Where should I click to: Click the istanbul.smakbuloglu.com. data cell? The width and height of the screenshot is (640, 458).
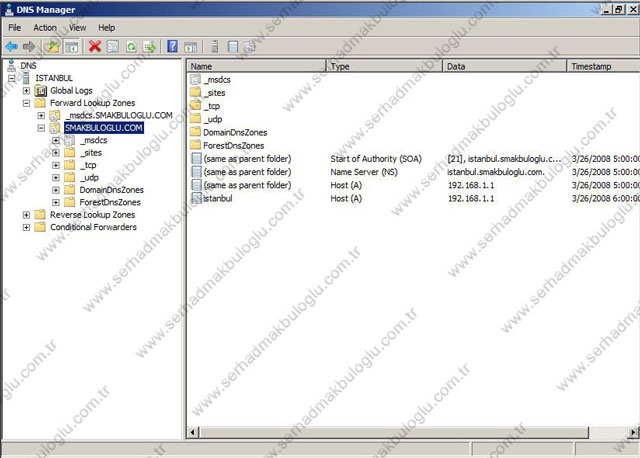[x=496, y=172]
